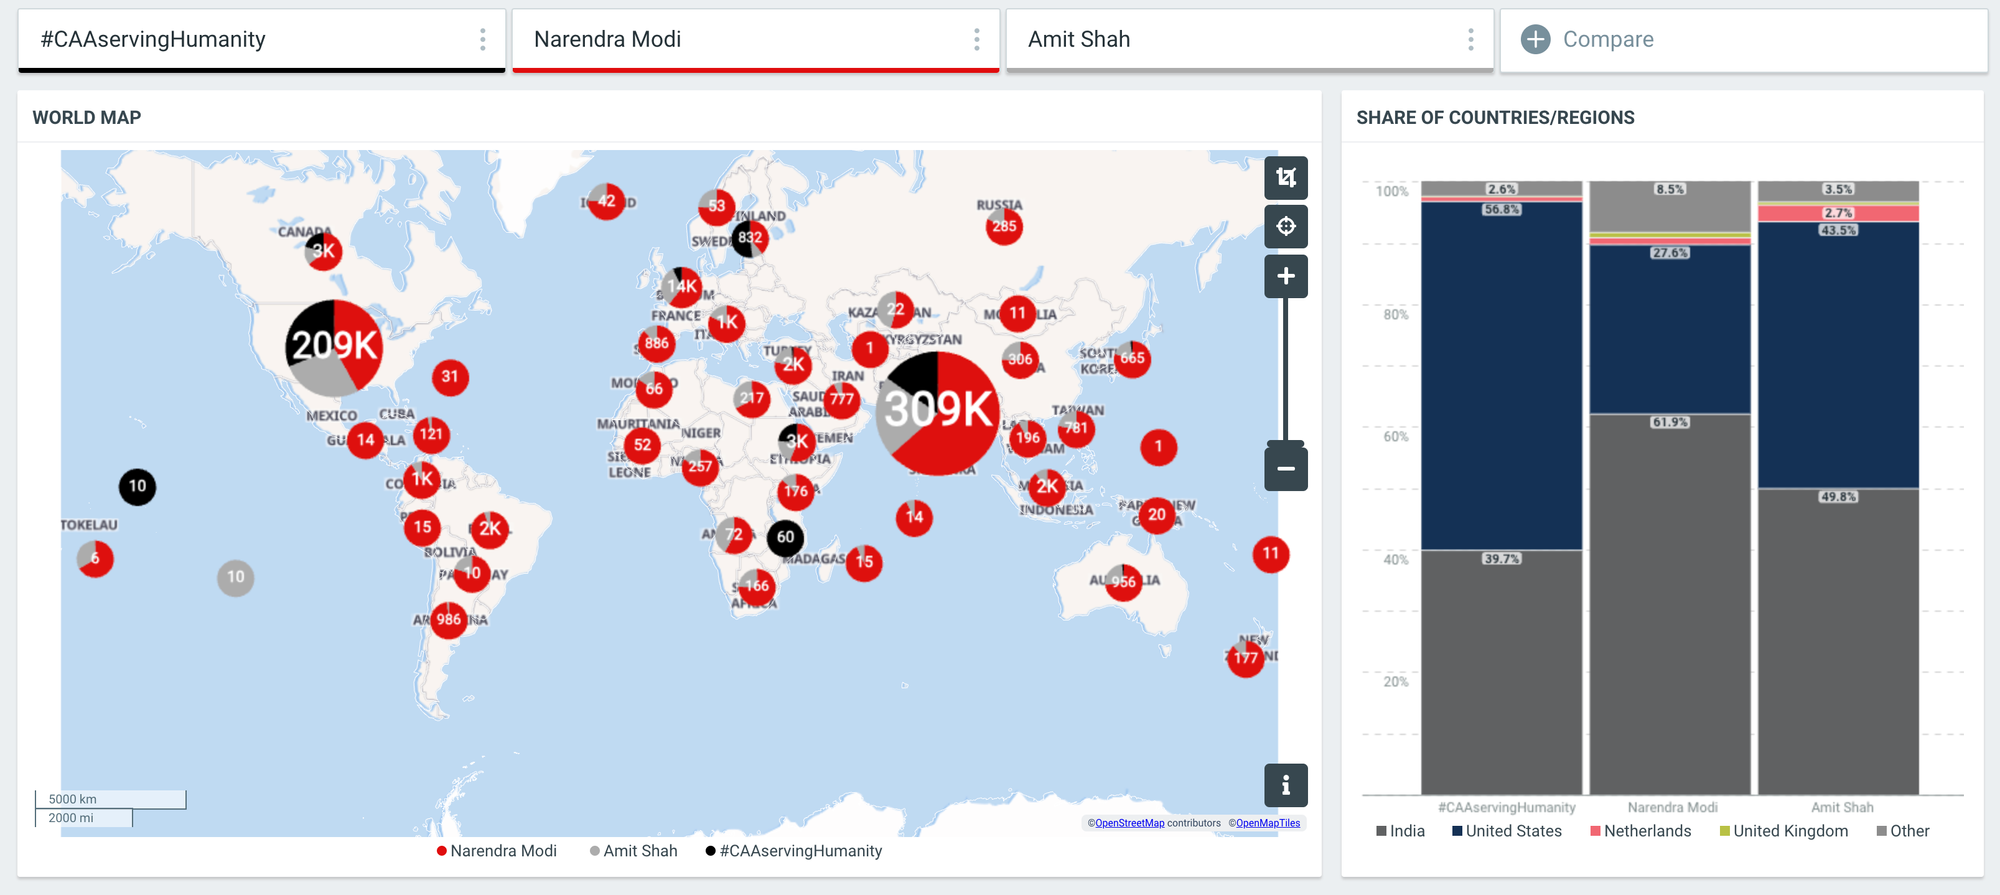
Task: Click the 61.9% India segment for Narendra Modi
Action: click(x=1670, y=604)
